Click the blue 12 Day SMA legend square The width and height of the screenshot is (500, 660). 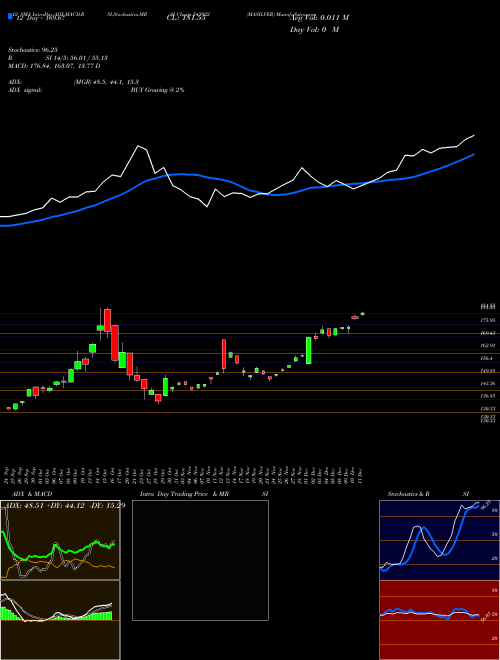tap(10, 17)
